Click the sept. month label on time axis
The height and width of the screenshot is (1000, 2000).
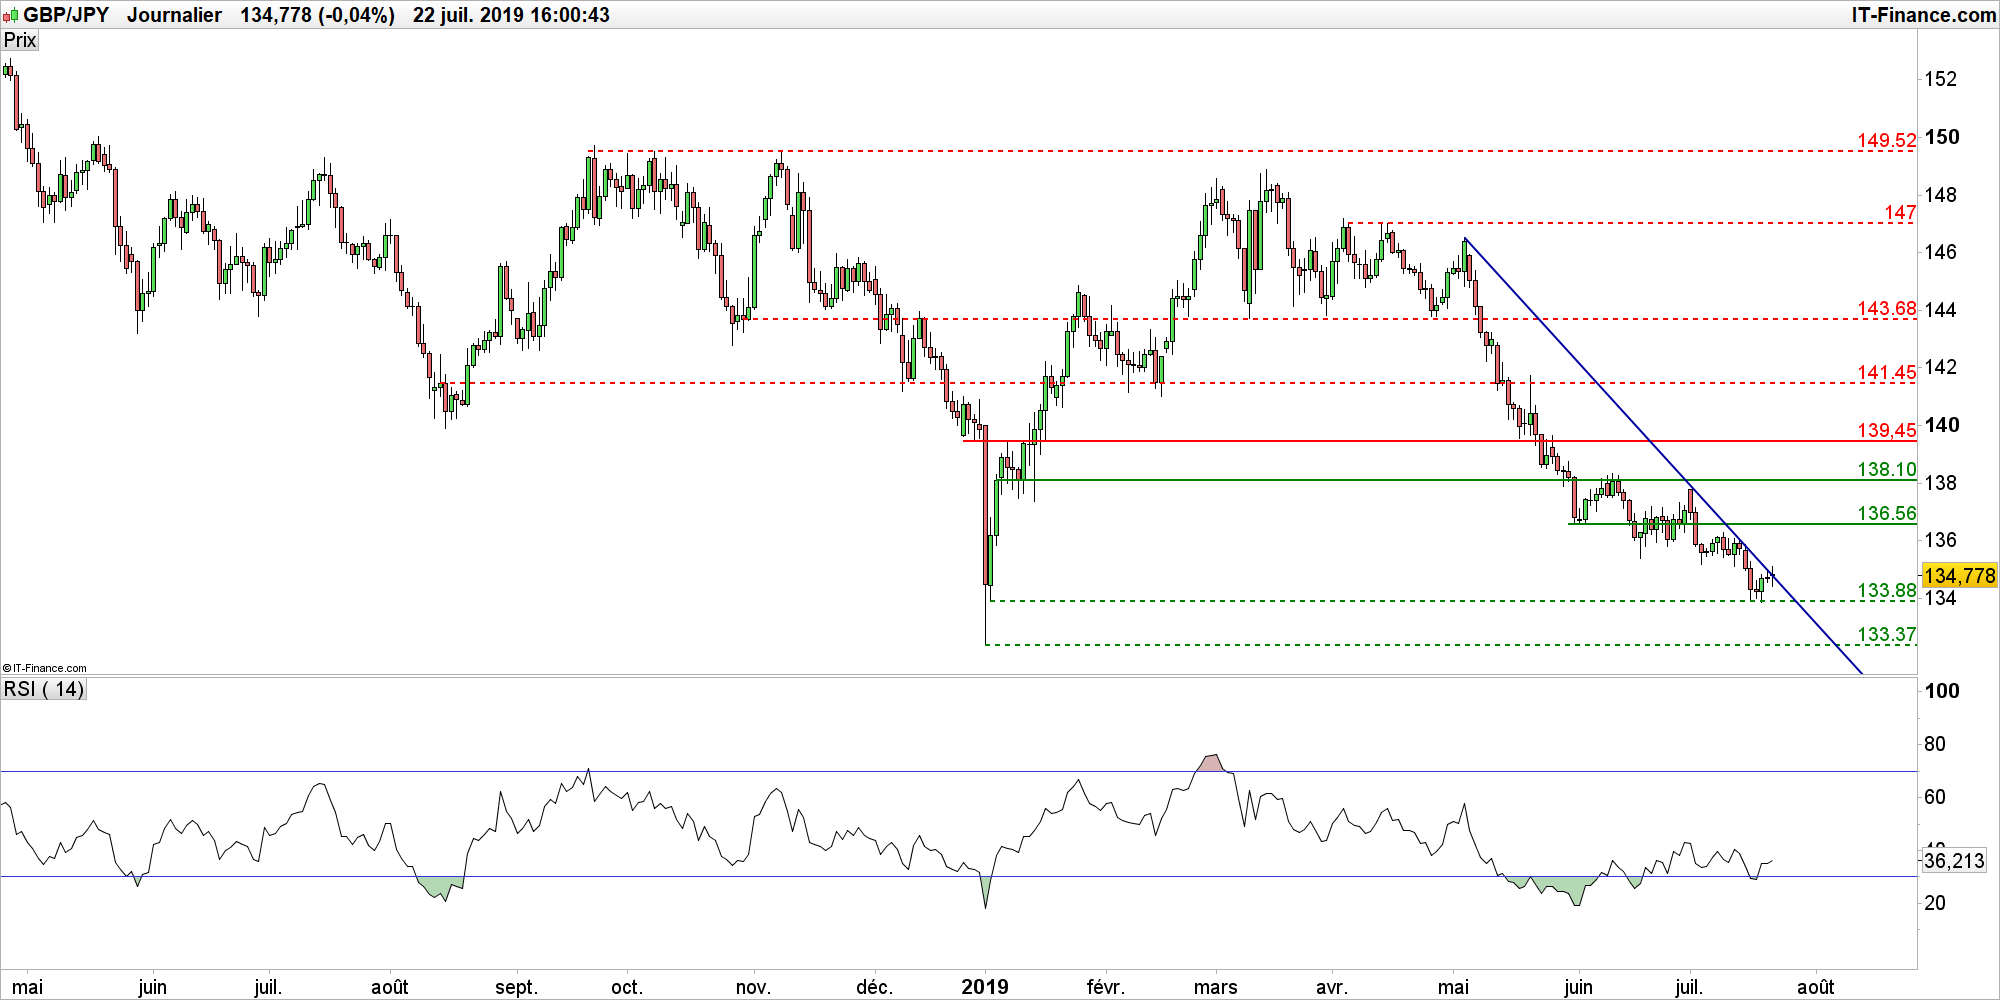click(516, 988)
